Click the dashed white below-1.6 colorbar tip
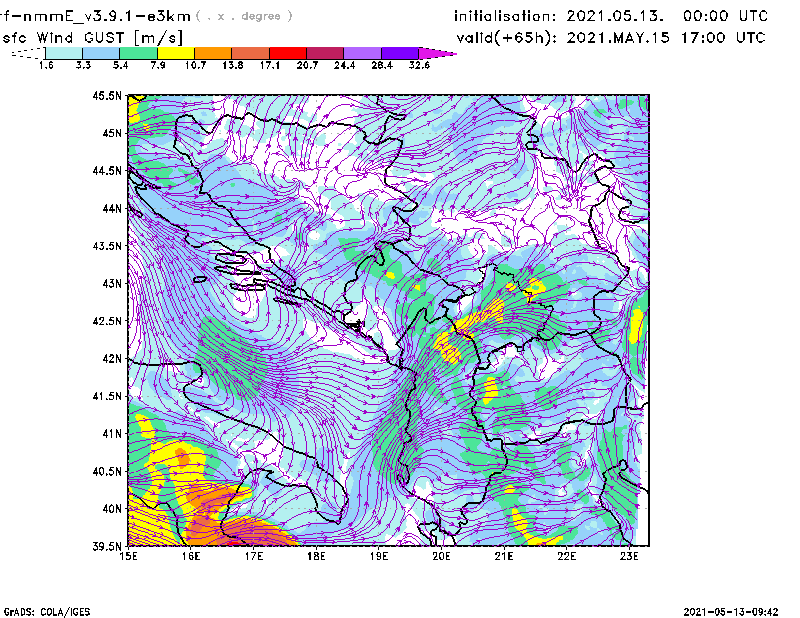Image resolution: width=800 pixels, height=618 pixels. coord(28,53)
